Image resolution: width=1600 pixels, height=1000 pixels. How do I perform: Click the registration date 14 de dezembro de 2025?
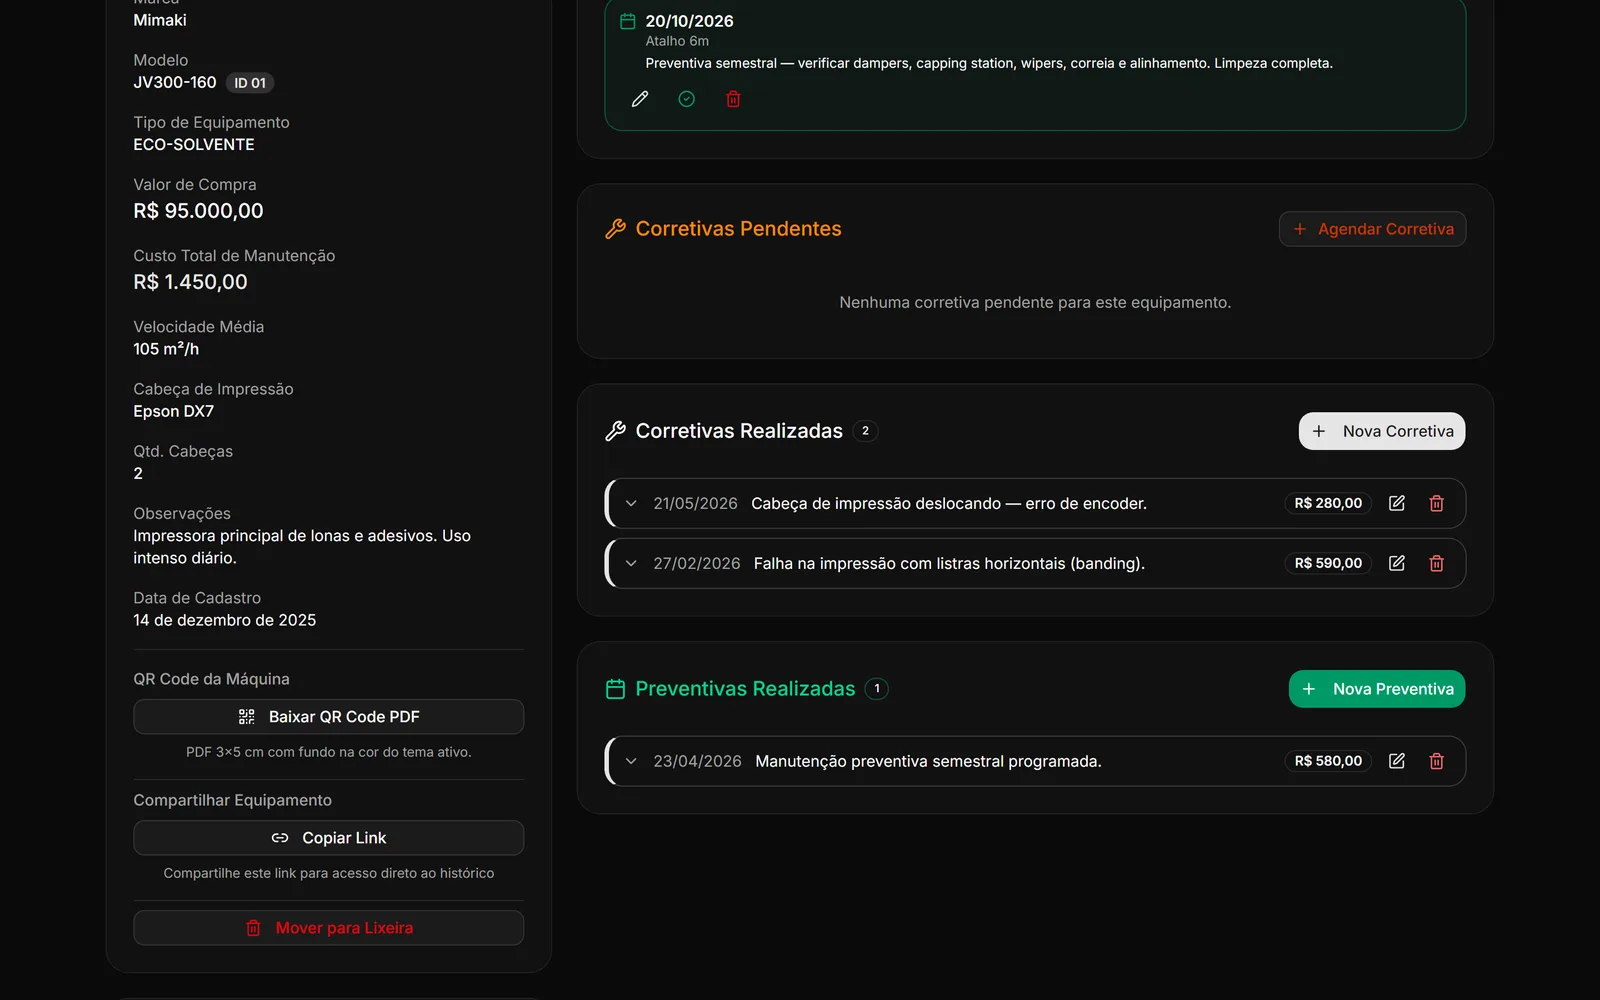click(225, 620)
